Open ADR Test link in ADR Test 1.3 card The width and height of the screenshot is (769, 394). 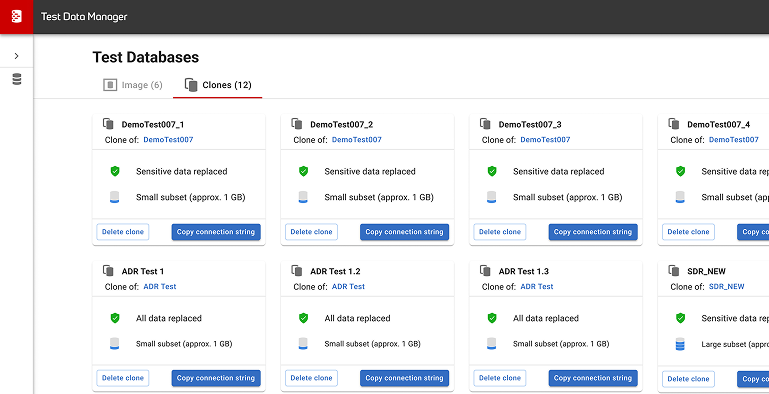pos(537,287)
